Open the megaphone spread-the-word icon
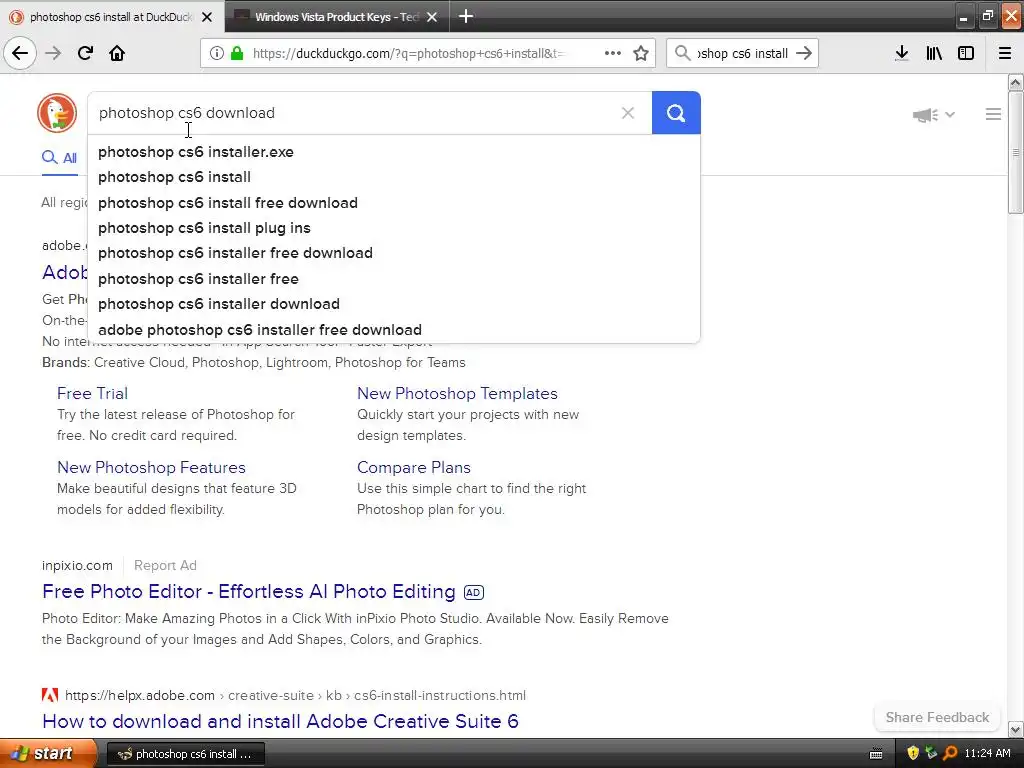The height and width of the screenshot is (768, 1024). coord(925,115)
